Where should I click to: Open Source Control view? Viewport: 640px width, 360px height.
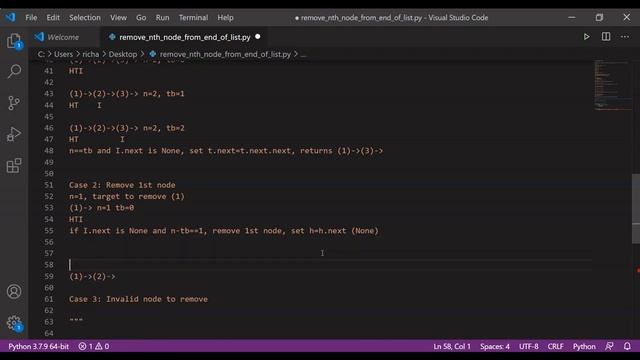[14, 102]
